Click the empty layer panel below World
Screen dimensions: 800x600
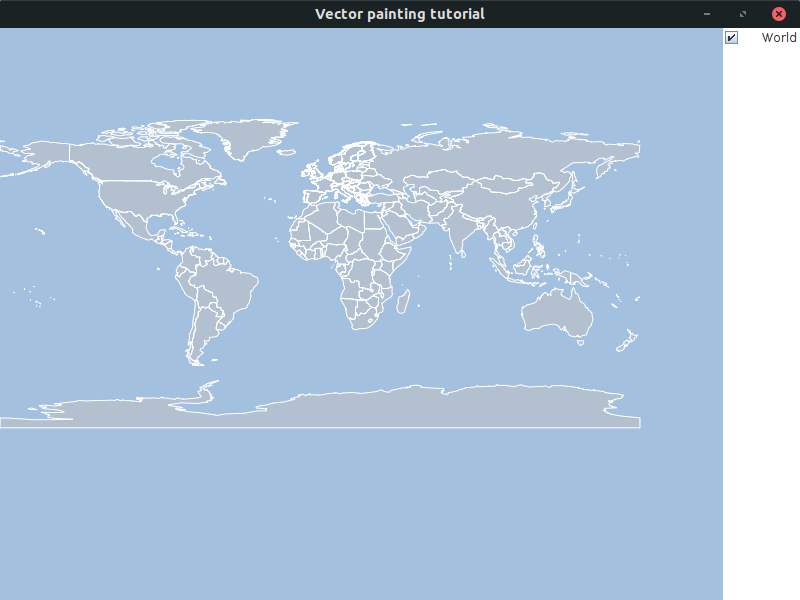pyautogui.click(x=761, y=300)
